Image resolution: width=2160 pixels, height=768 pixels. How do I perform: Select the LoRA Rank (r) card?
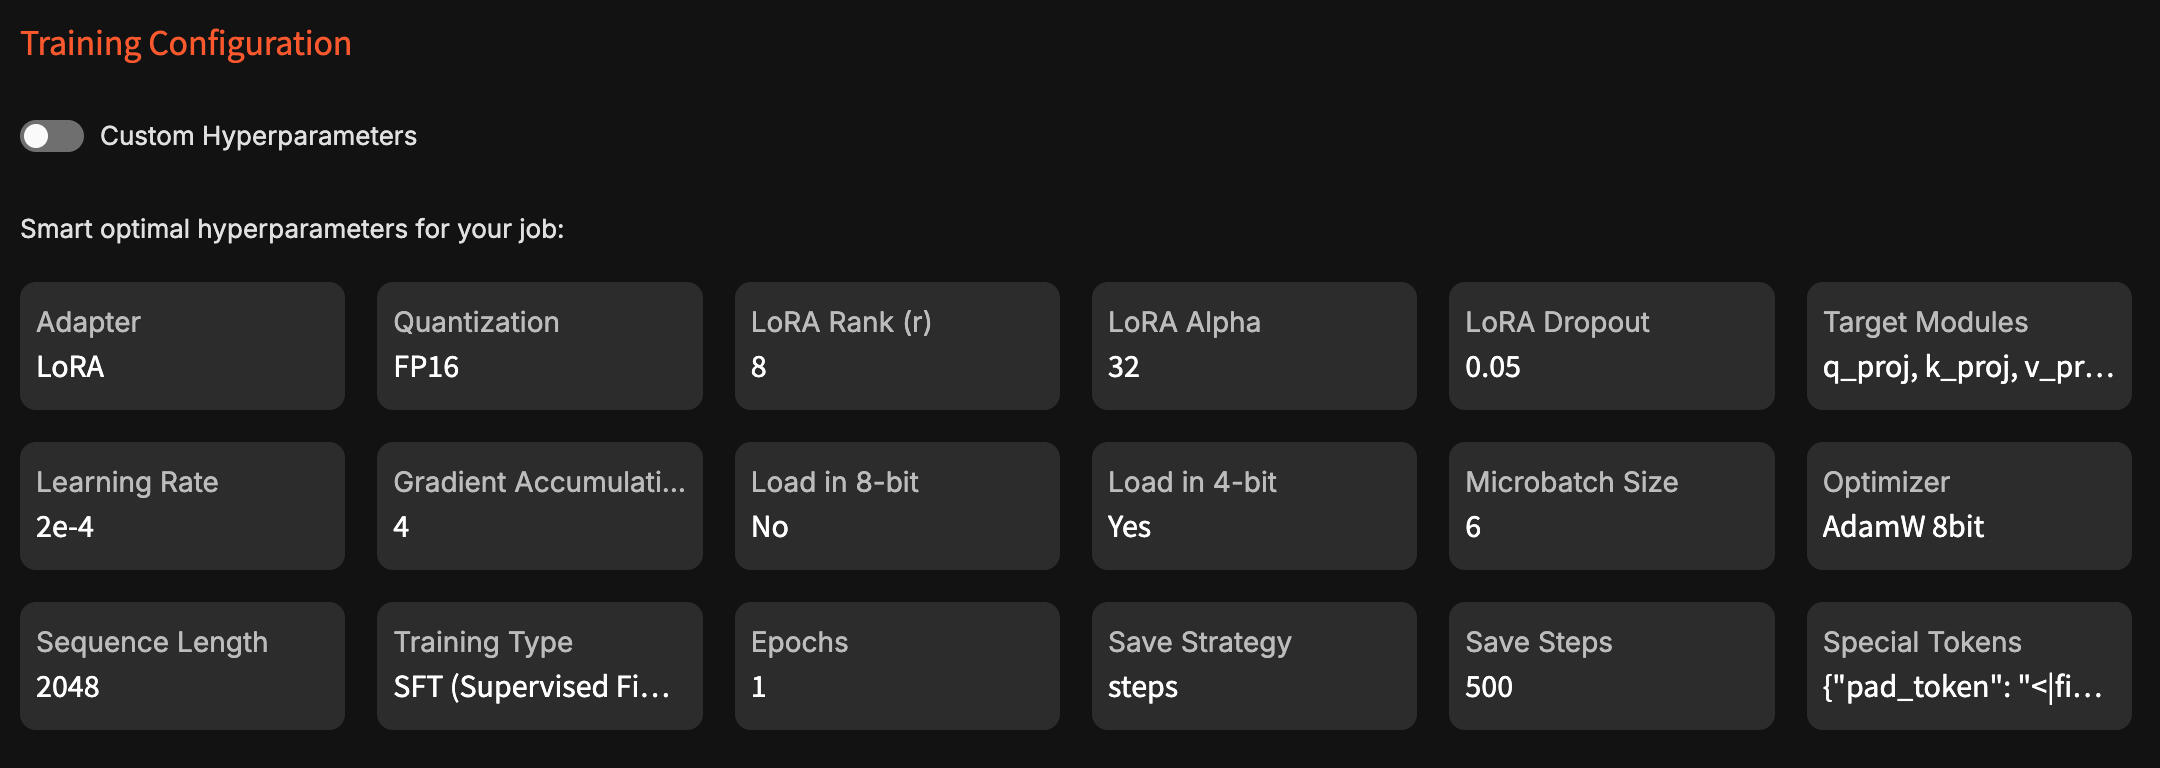[x=896, y=345]
